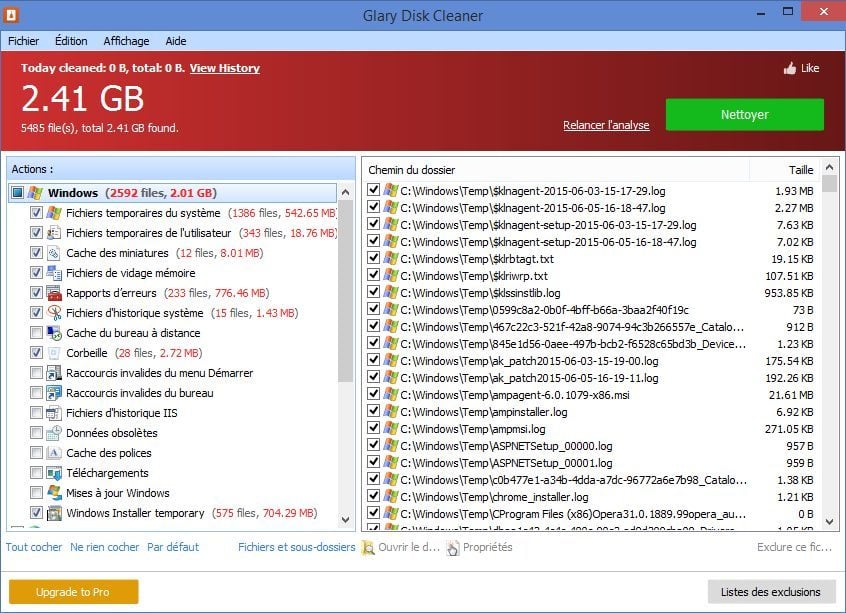Screen dimensions: 846x613
Task: Click the Relancer l'analyse link
Action: point(606,125)
